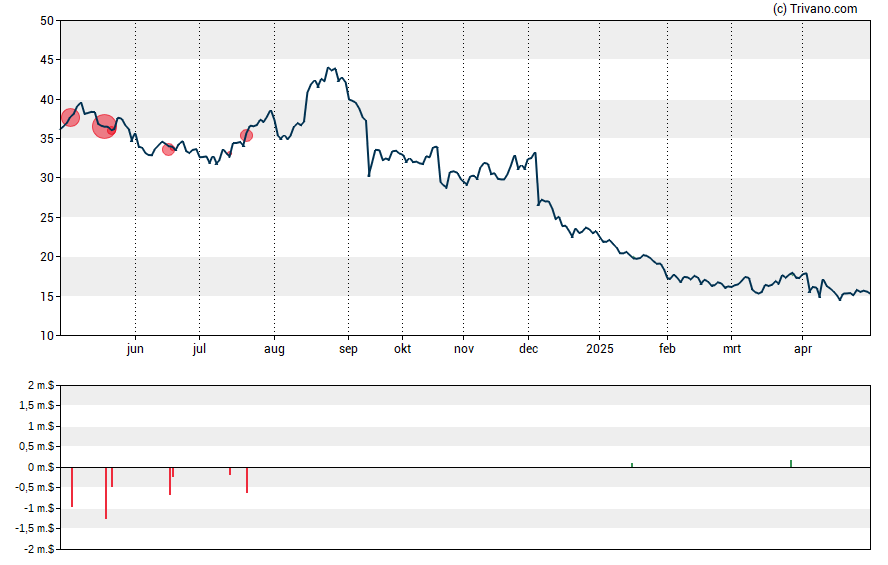Click the '-0,5 m.$' volume axis label
This screenshot has height=565, width=888.
(35, 487)
